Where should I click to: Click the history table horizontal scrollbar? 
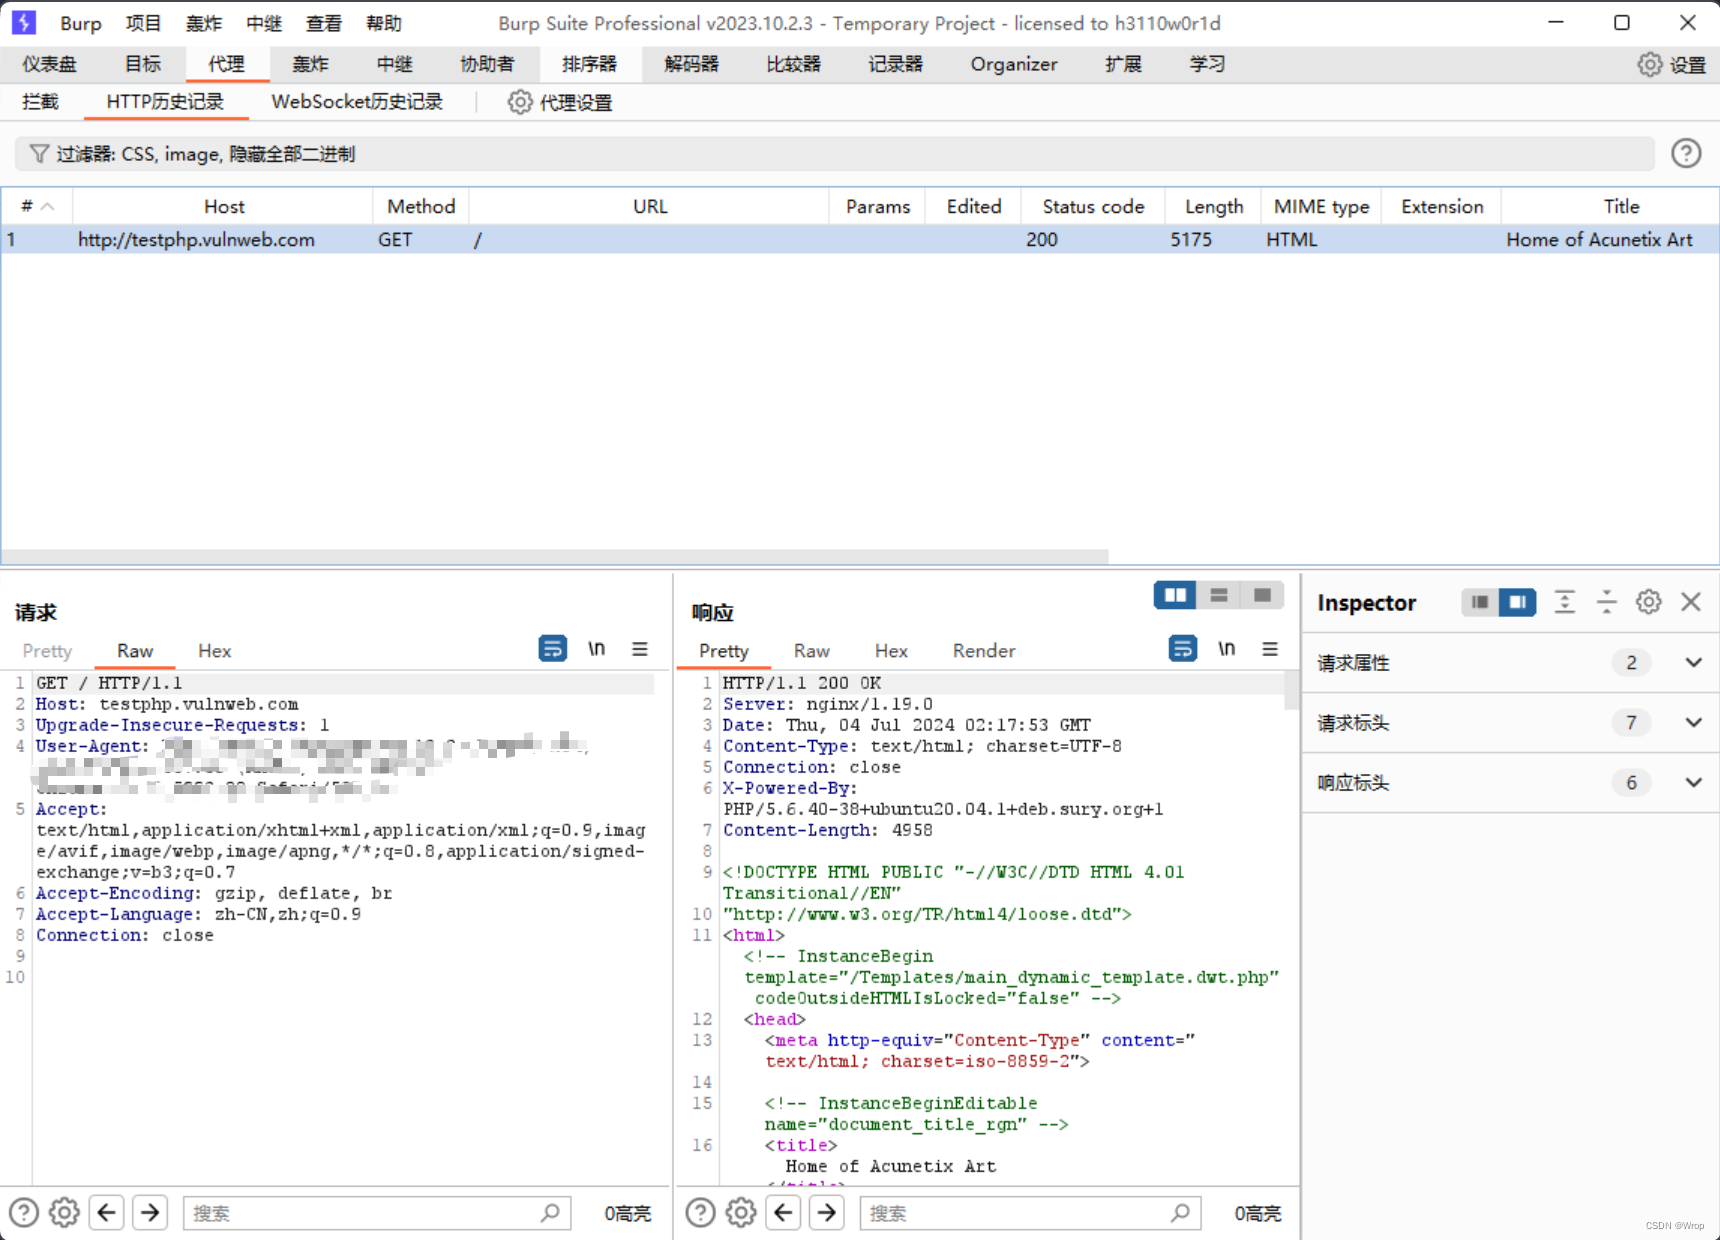pyautogui.click(x=555, y=556)
